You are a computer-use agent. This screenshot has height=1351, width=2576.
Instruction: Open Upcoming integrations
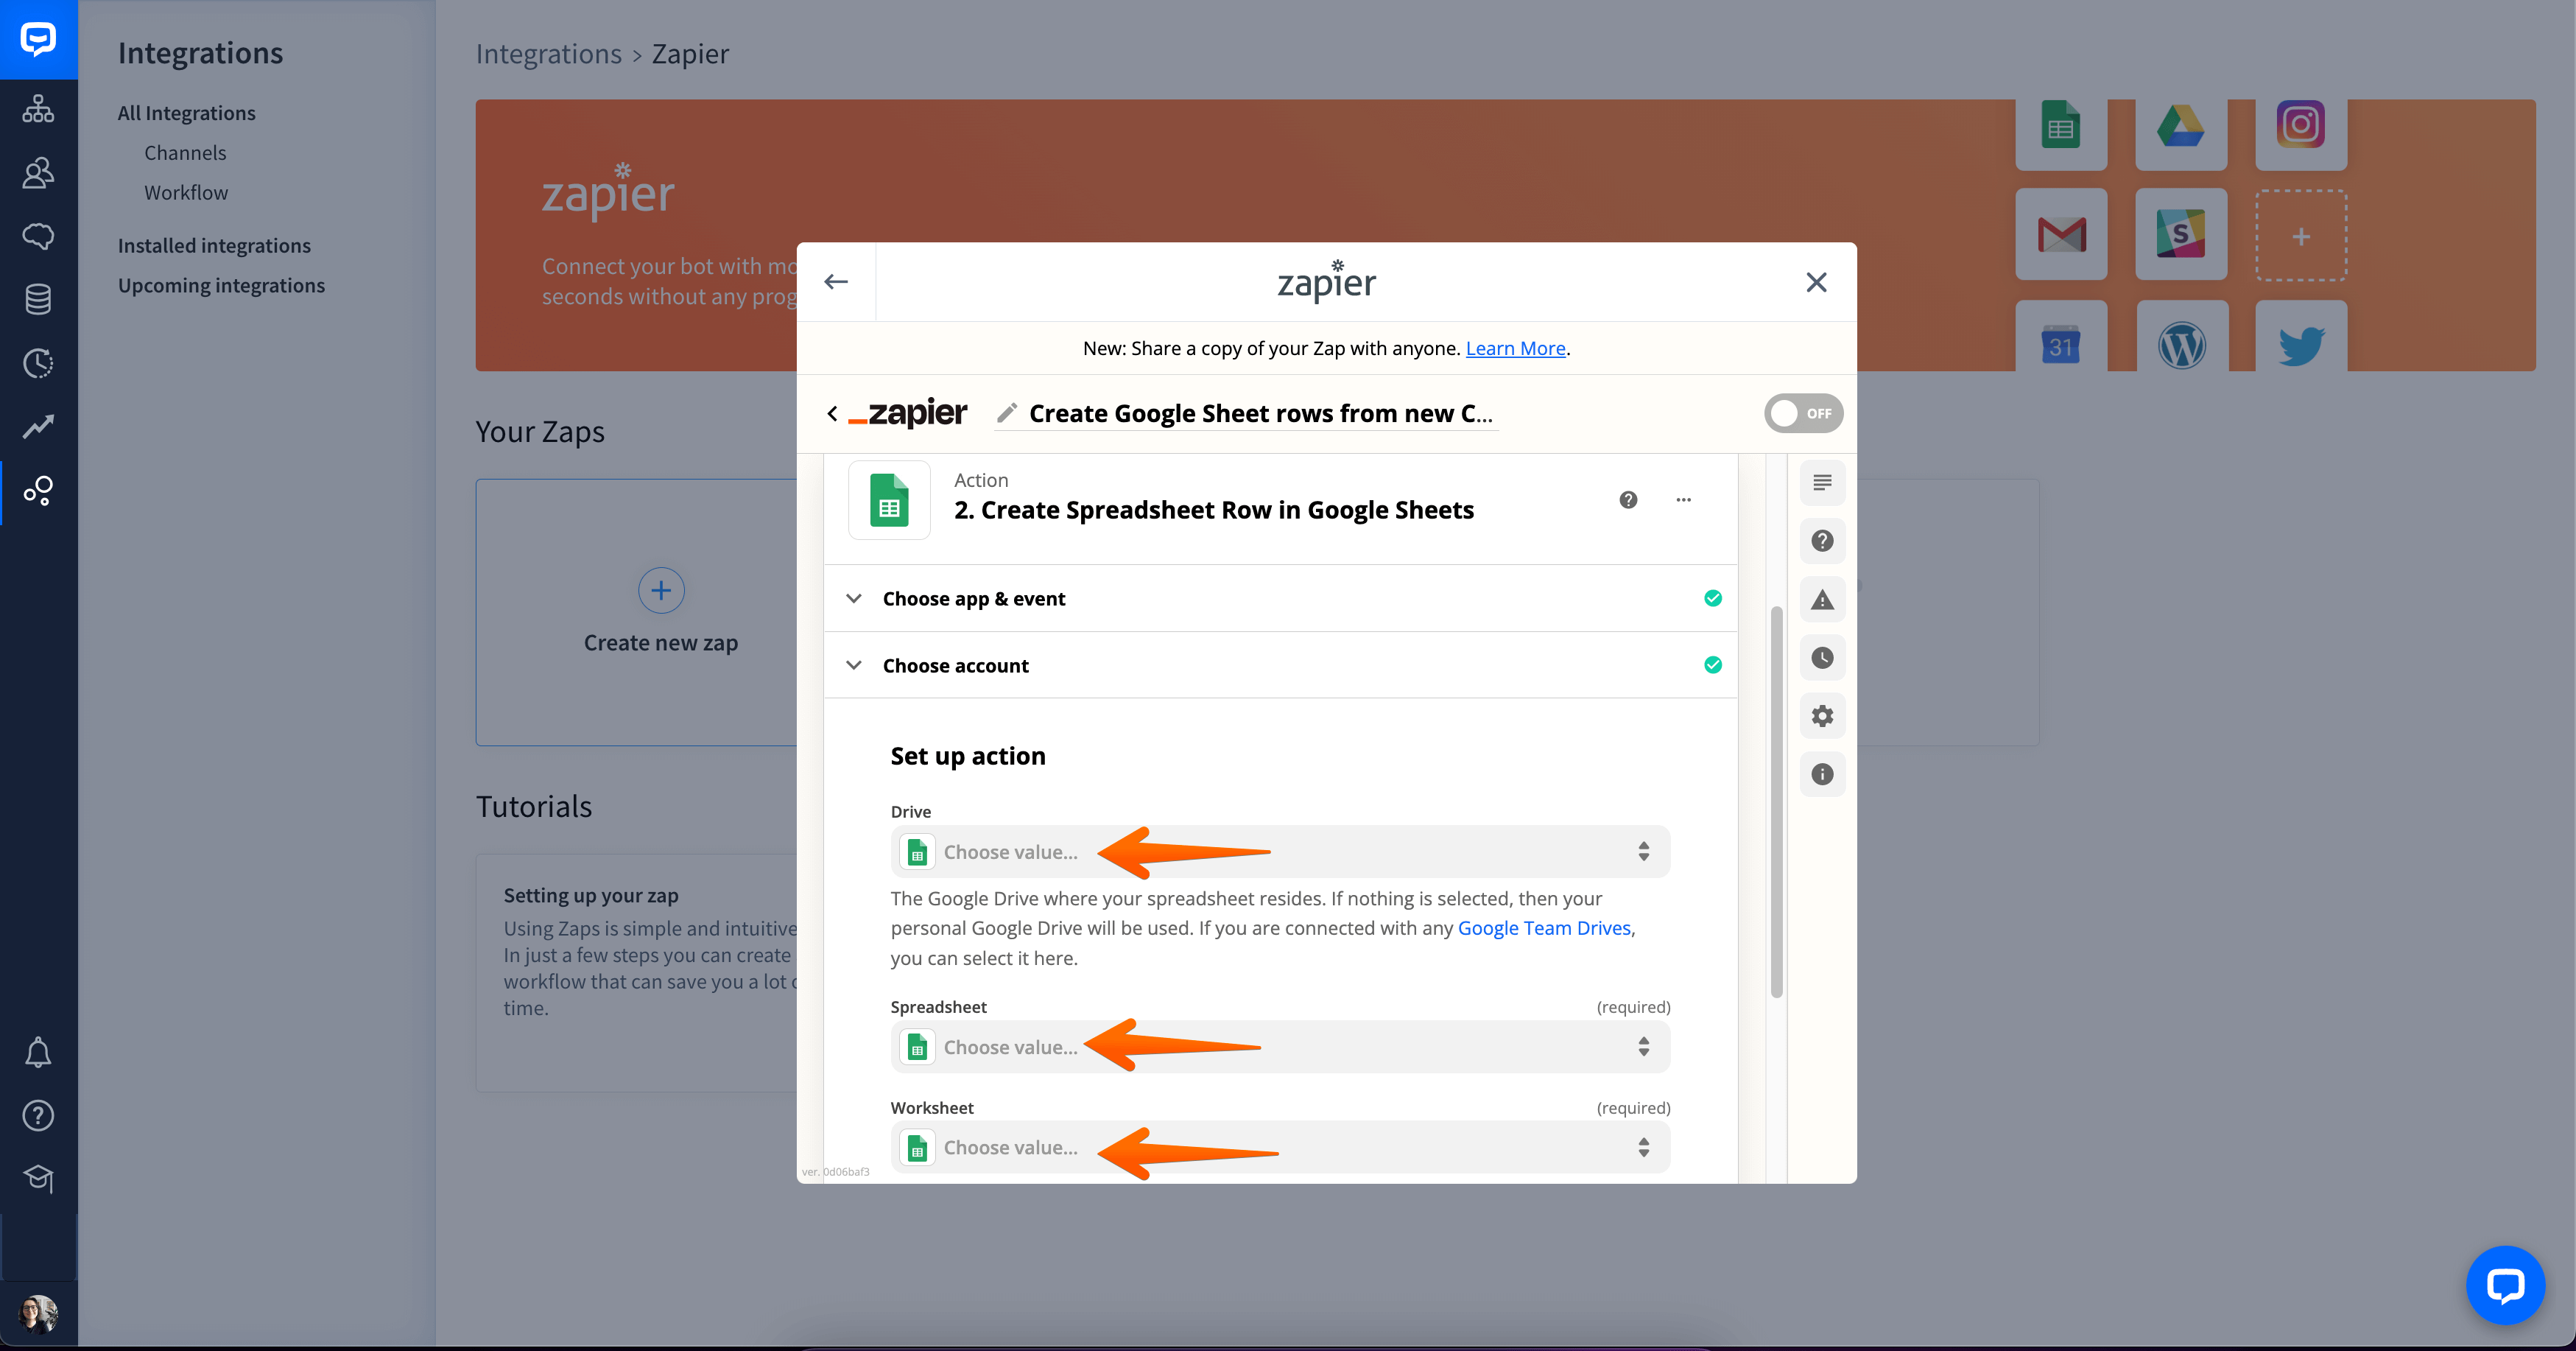click(221, 285)
